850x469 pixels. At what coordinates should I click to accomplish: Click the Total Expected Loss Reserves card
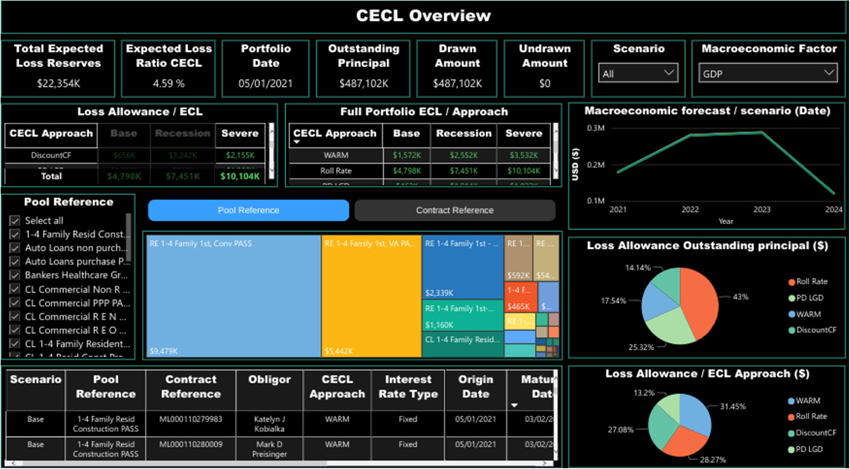click(58, 68)
